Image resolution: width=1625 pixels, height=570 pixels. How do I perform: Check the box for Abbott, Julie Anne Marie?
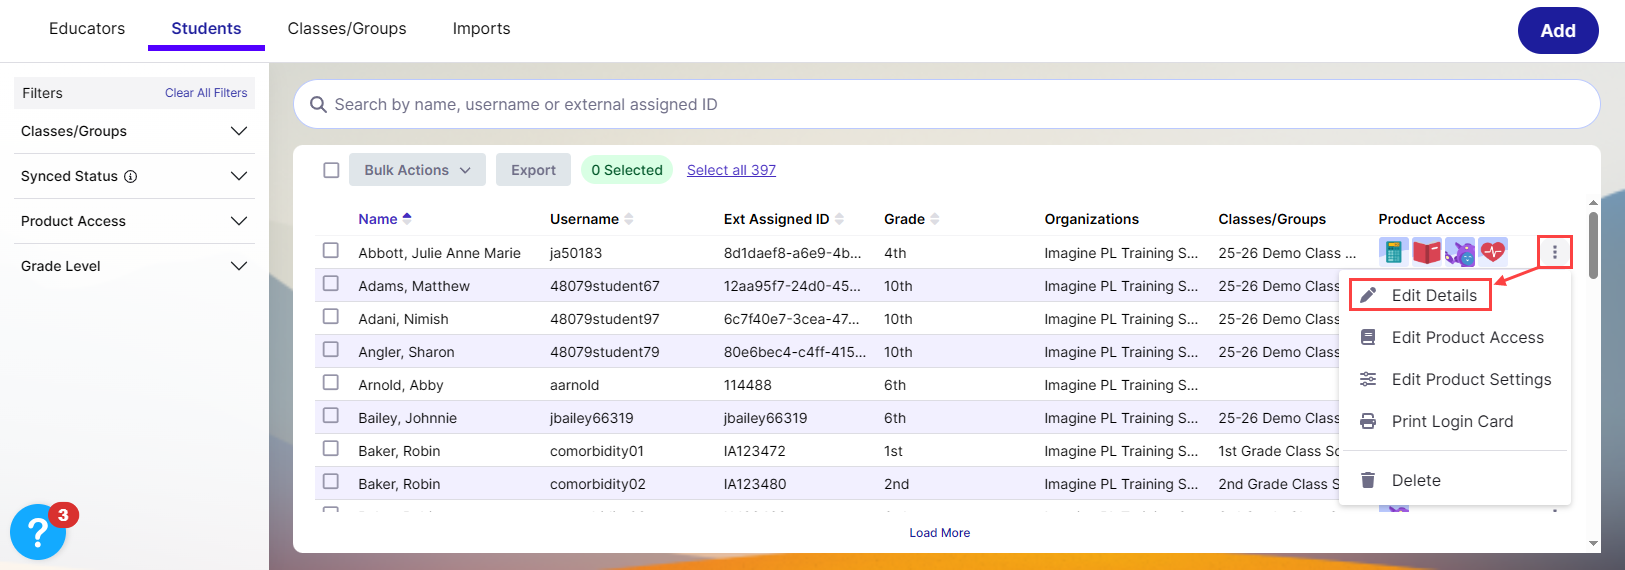click(x=331, y=250)
